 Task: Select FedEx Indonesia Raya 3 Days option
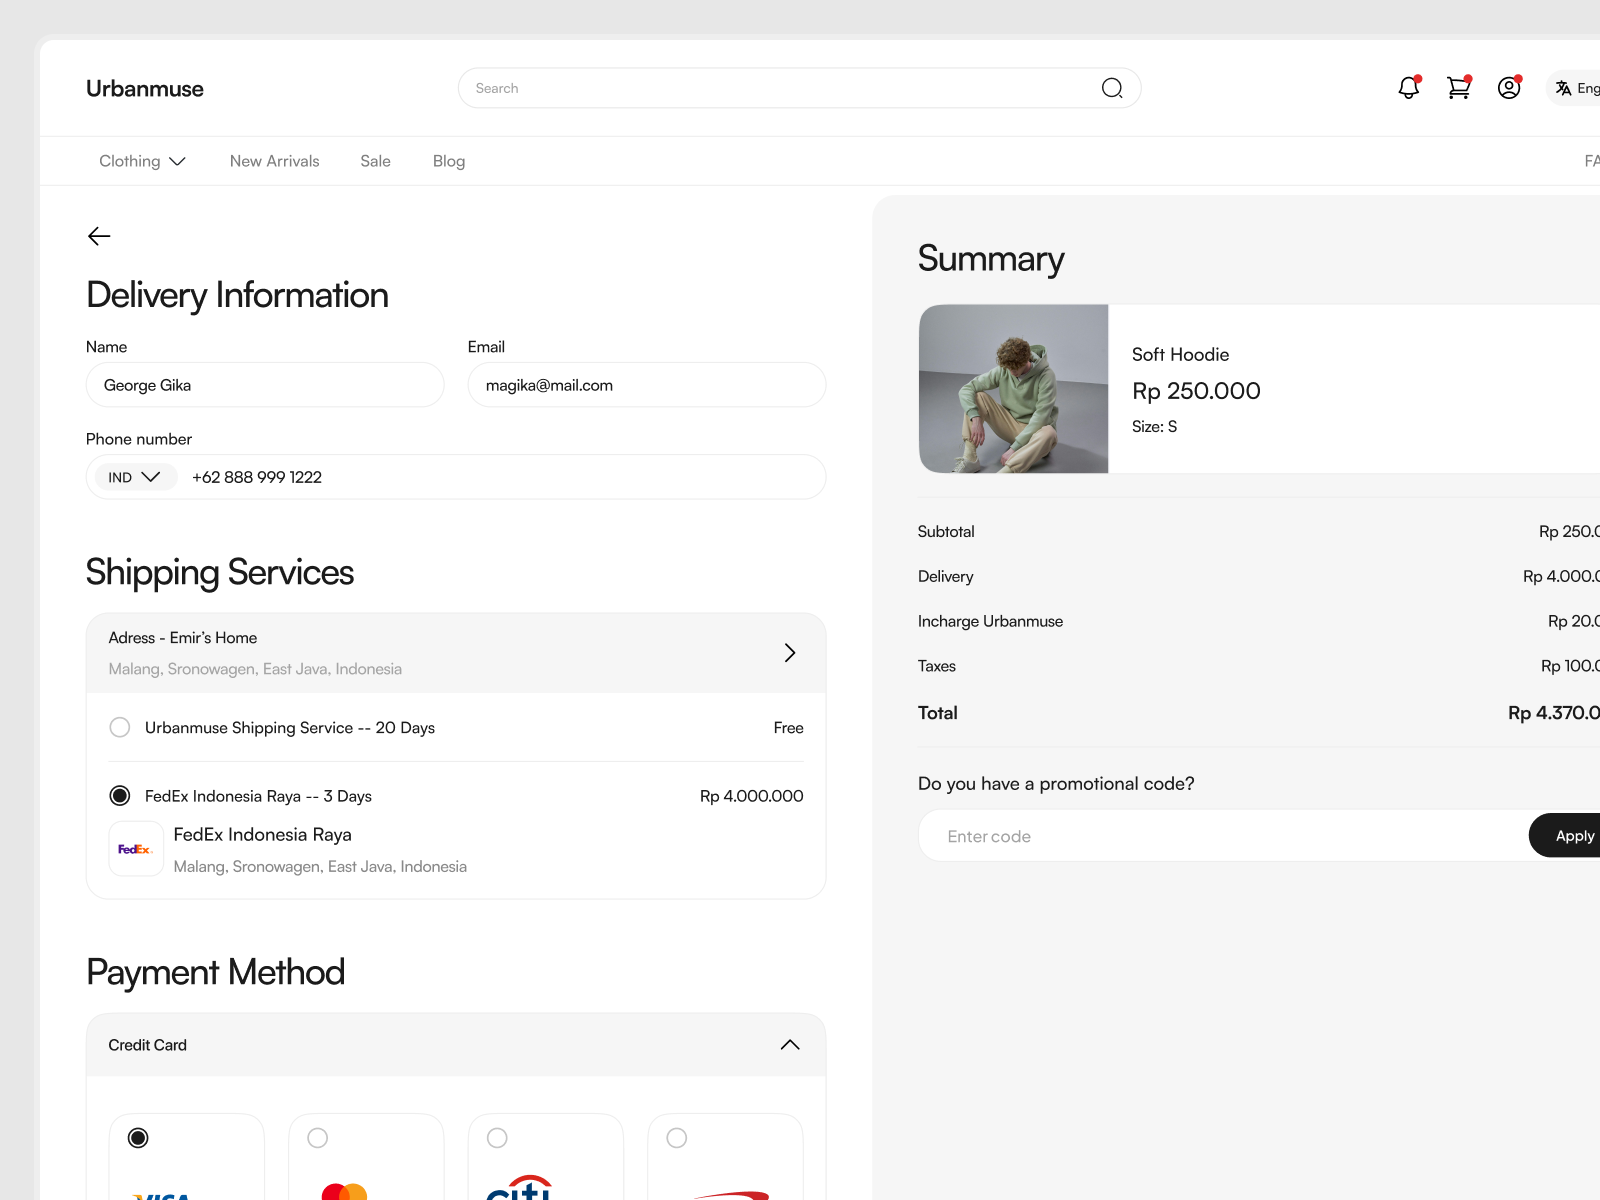tap(120, 796)
